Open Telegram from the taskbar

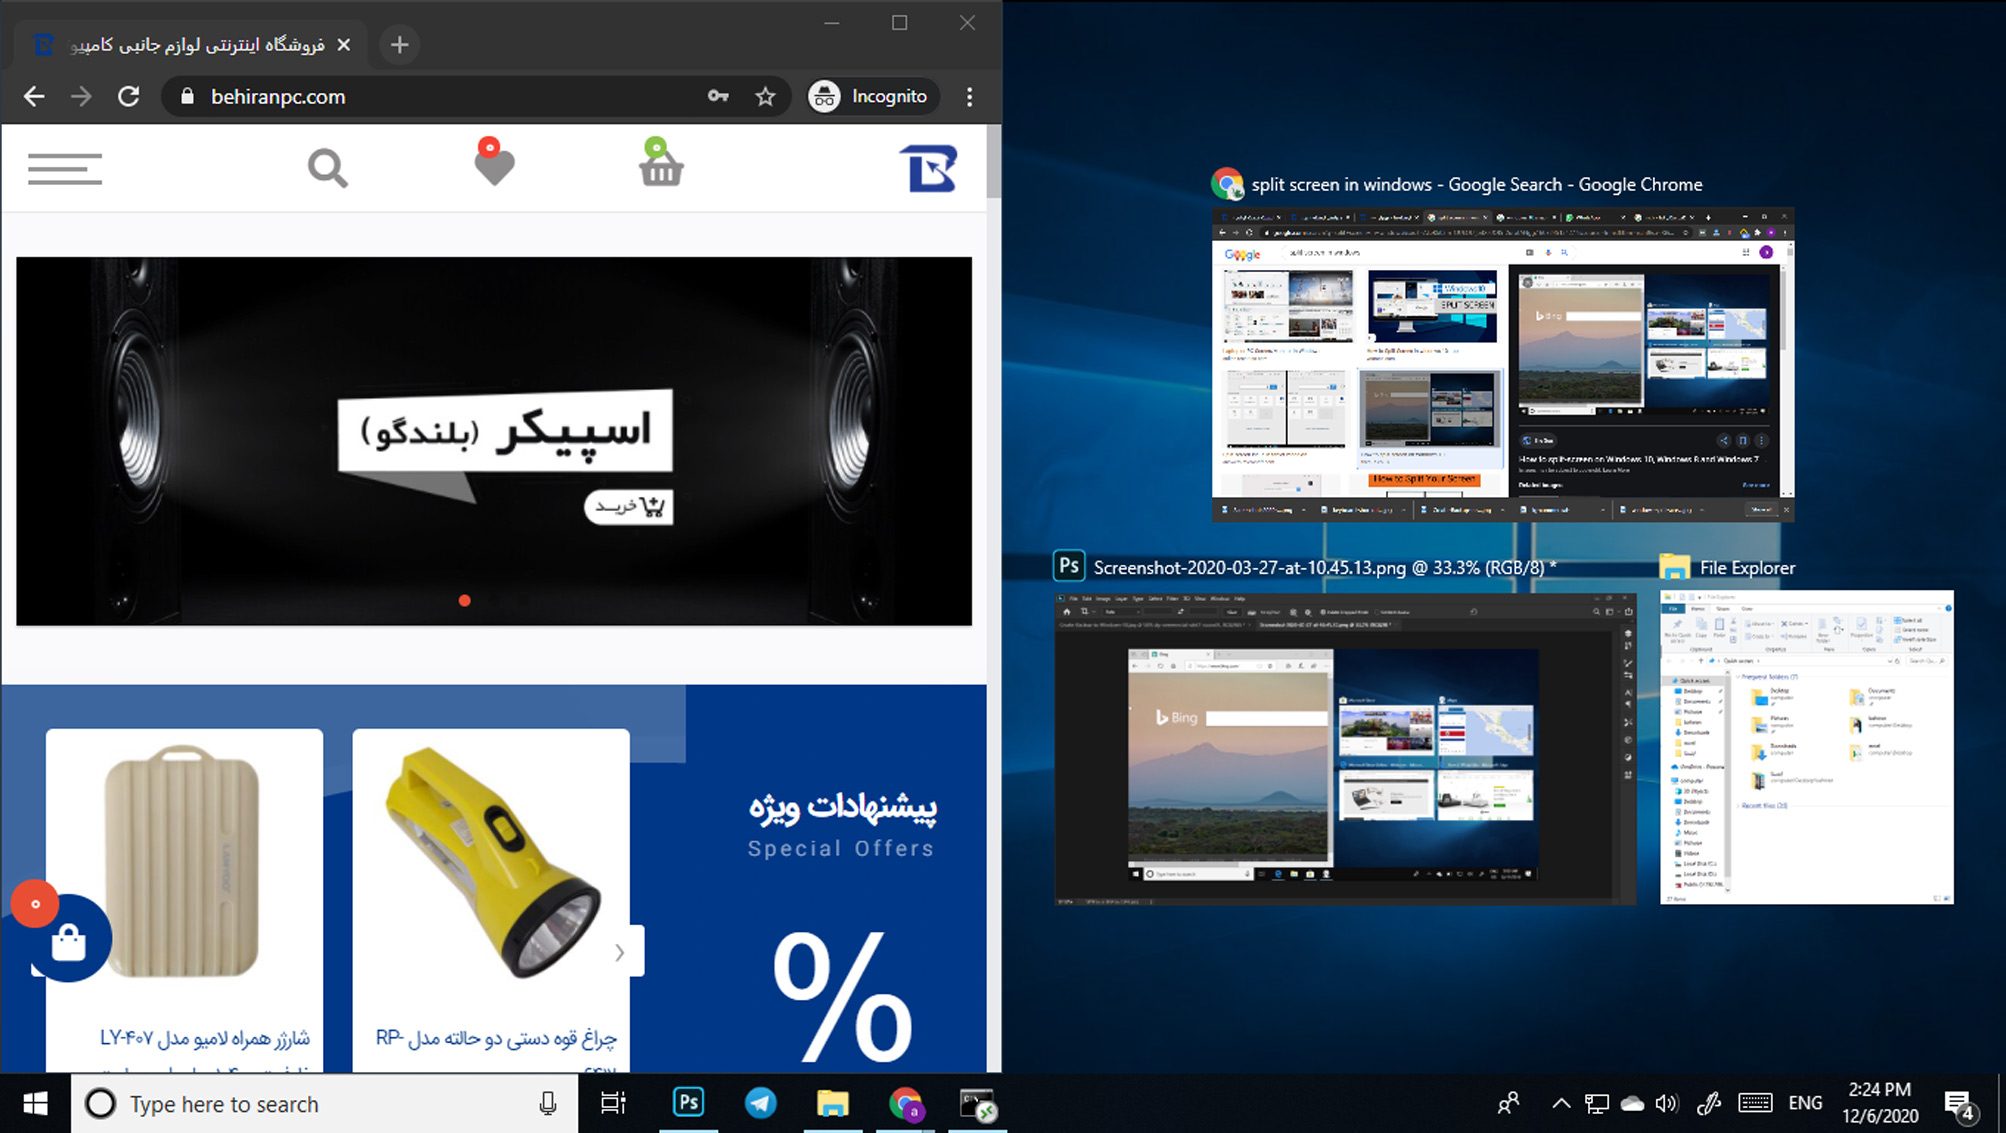tap(760, 1103)
